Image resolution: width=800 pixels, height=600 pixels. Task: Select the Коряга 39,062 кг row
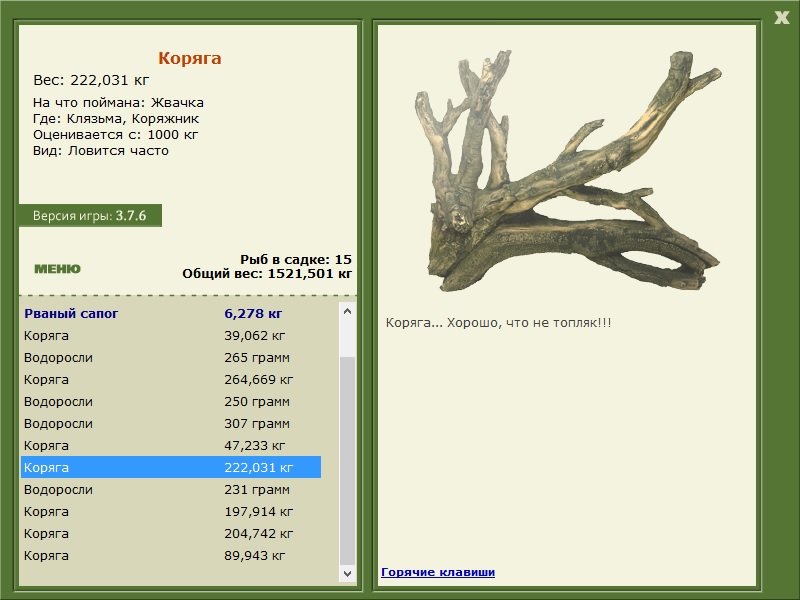(x=171, y=336)
